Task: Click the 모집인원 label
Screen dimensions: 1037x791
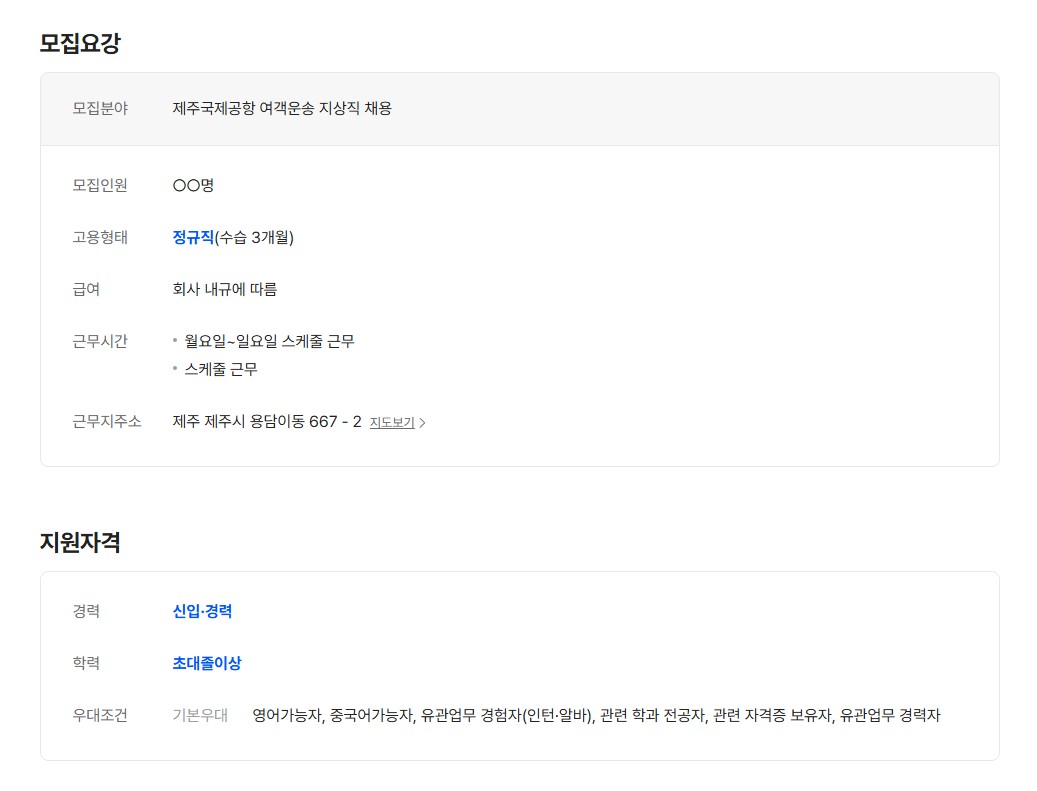Action: pos(100,185)
